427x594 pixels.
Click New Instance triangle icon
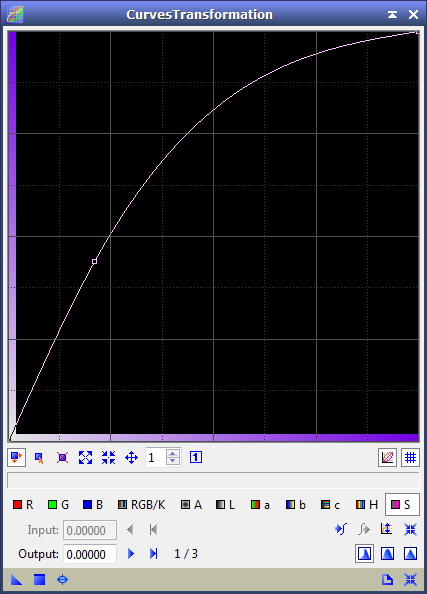pyautogui.click(x=16, y=580)
